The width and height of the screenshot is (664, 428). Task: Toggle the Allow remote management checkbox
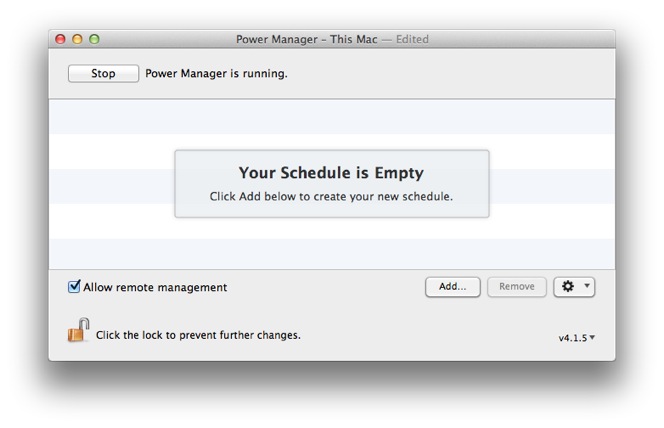74,287
